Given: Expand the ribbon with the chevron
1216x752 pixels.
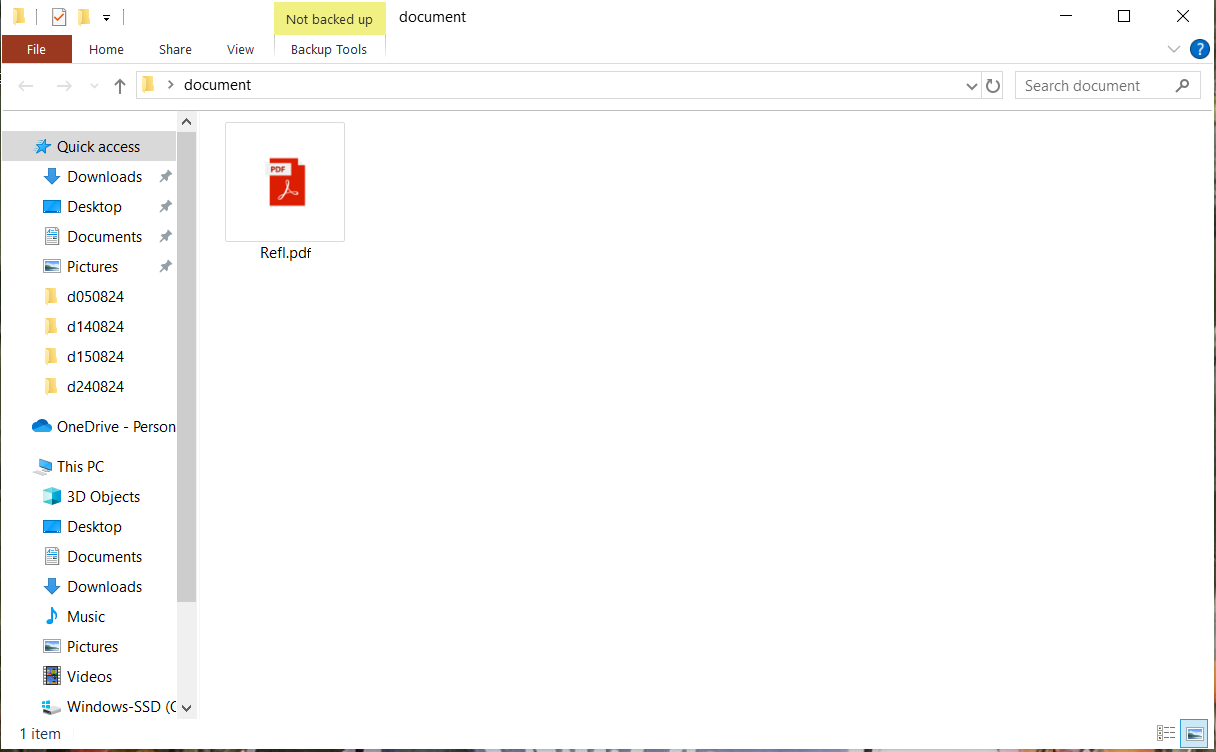Looking at the screenshot, I should point(1174,49).
